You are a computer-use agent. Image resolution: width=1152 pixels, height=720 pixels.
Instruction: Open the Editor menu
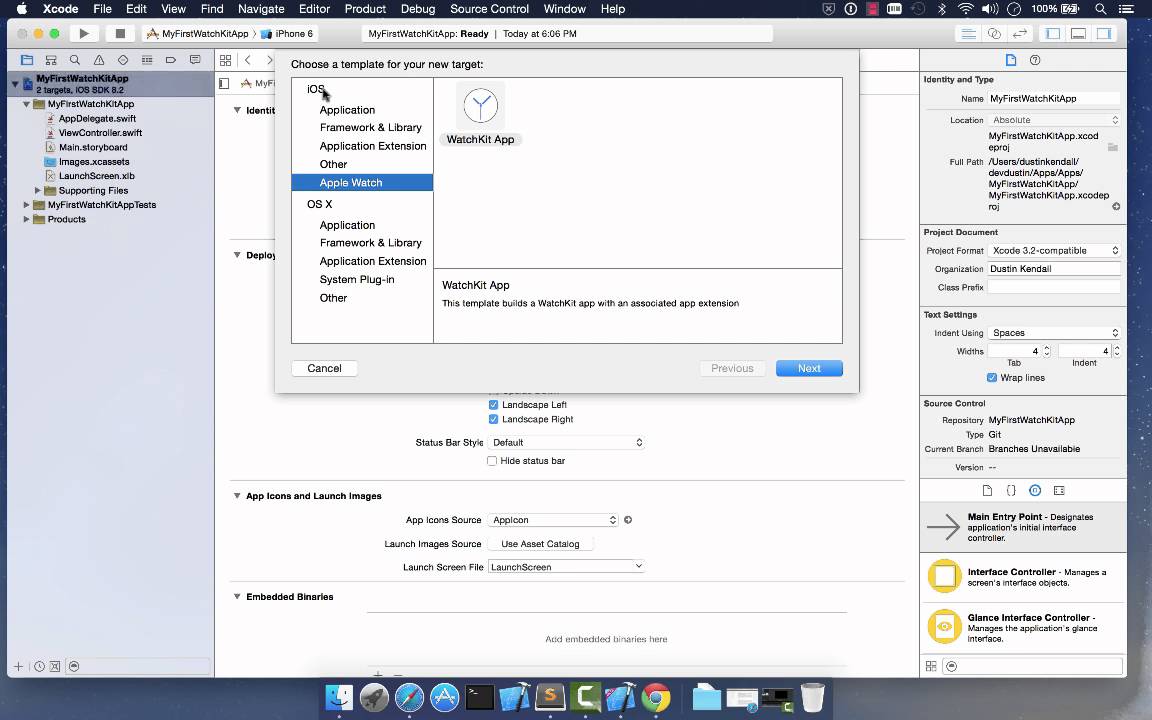[x=314, y=9]
